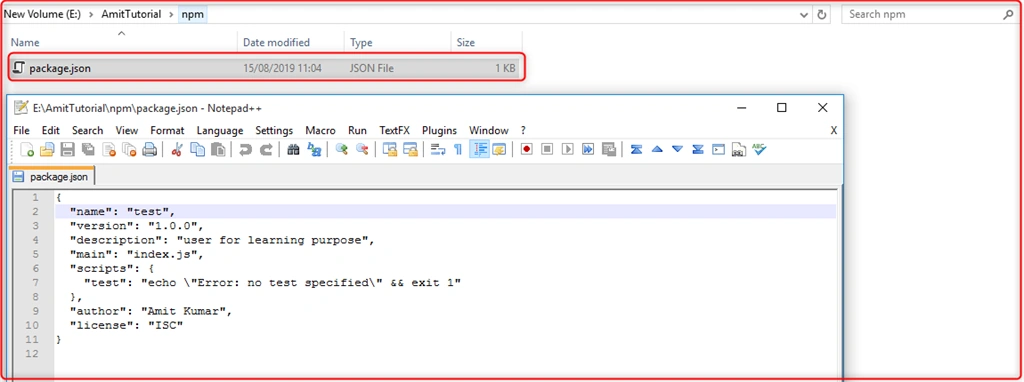Run macro multiple times fast-forward icon

pos(588,150)
